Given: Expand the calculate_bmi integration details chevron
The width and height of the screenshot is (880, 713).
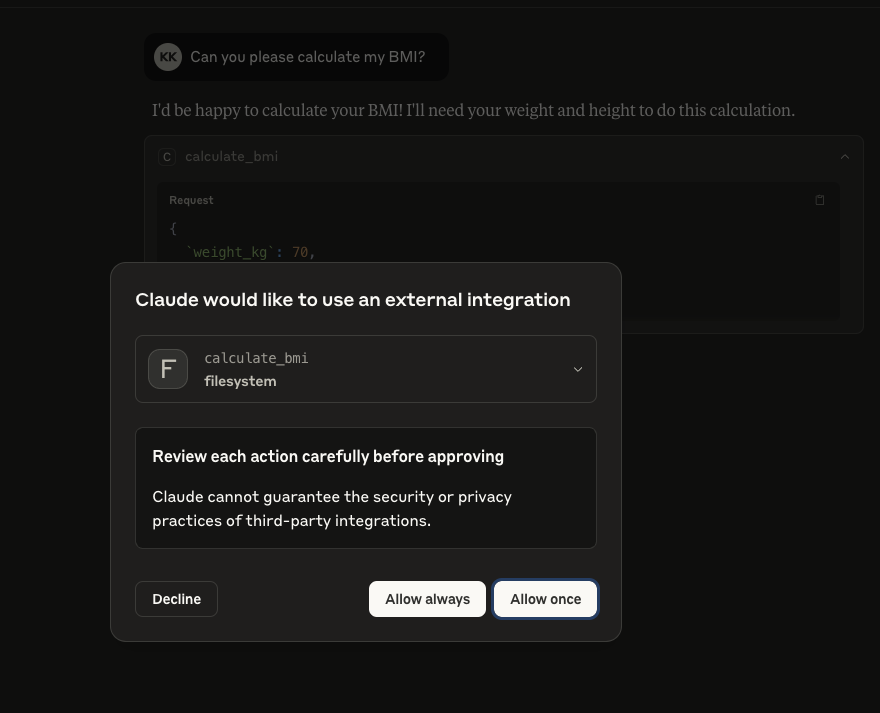Looking at the screenshot, I should coord(578,369).
